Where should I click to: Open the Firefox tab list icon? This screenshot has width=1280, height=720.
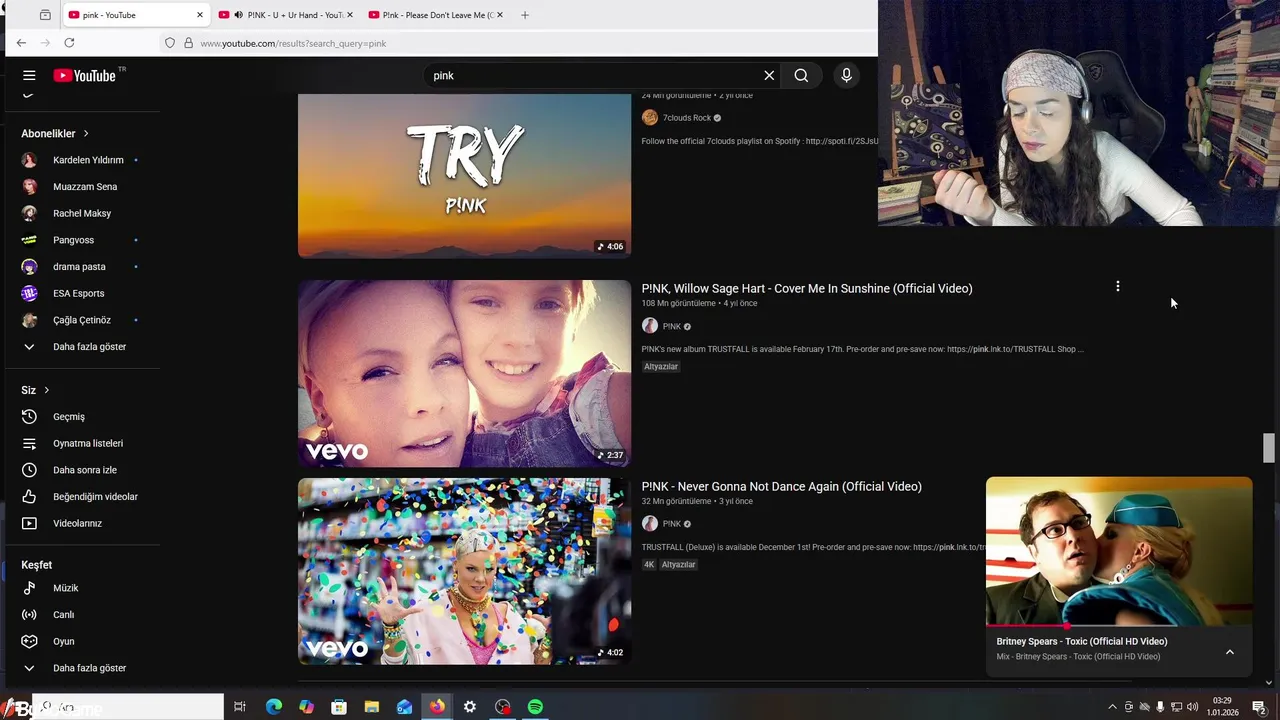click(x=45, y=15)
